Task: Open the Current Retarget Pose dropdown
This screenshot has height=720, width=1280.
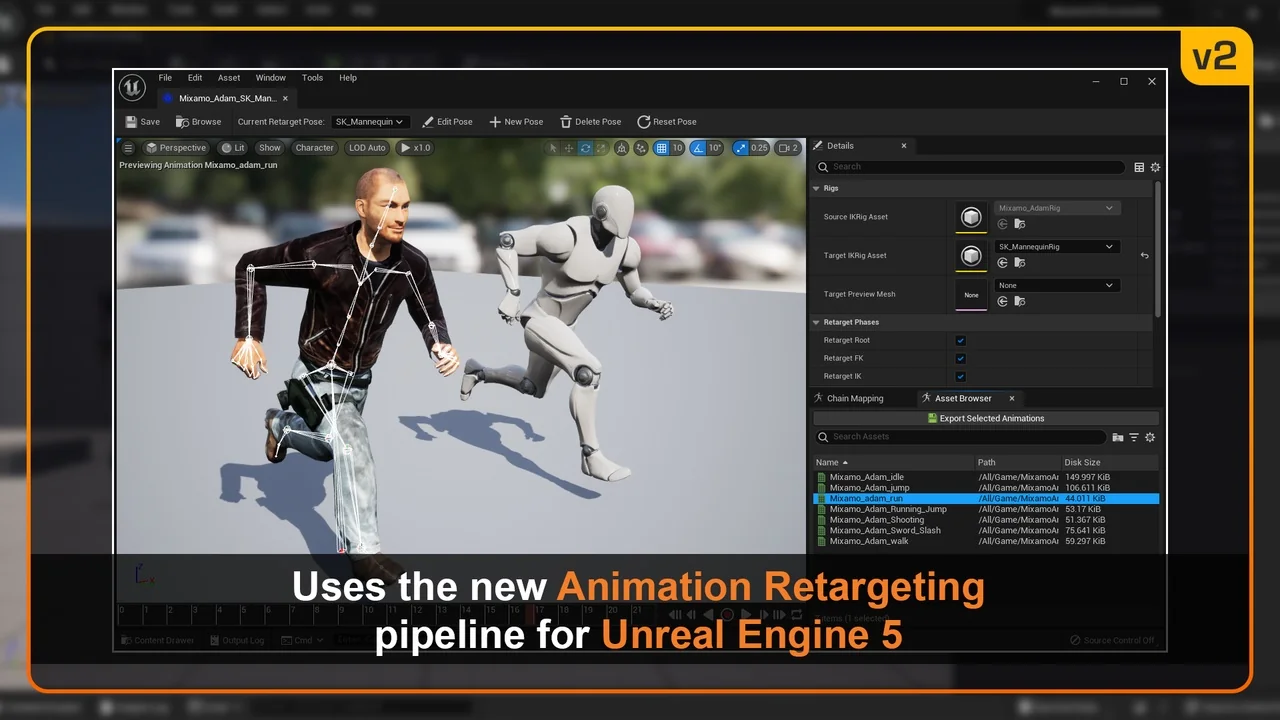Action: 369,122
